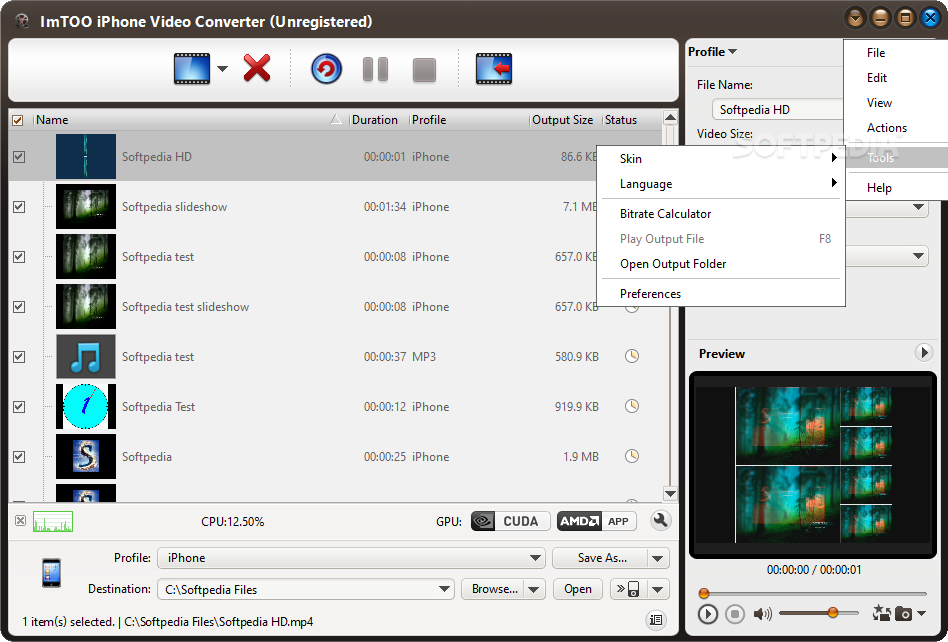Uncheck the Softpedia HD checkbox

pyautogui.click(x=19, y=157)
